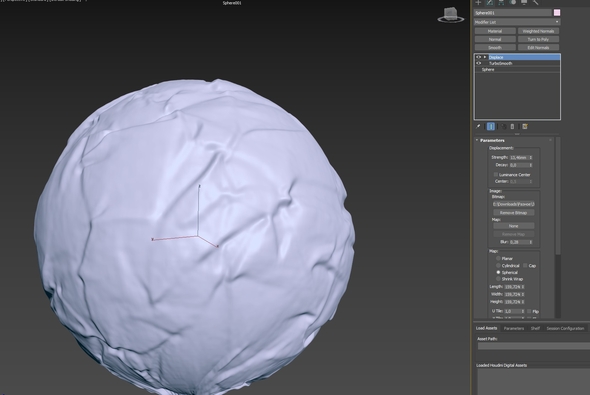Switch to the Shelf tab

535,328
